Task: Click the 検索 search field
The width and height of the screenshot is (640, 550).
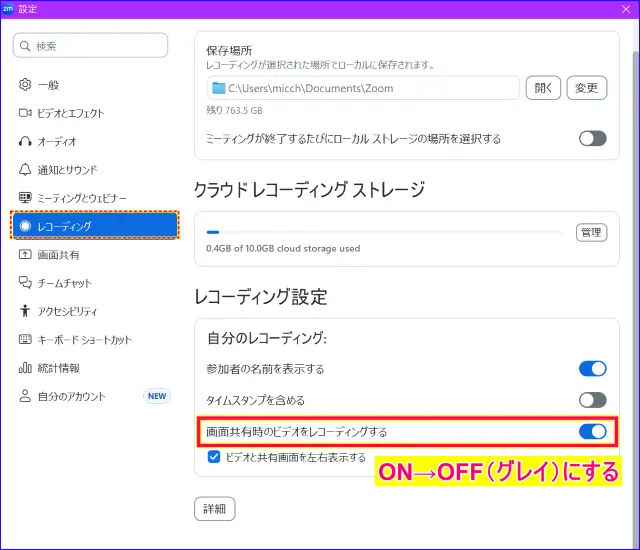Action: pos(90,46)
